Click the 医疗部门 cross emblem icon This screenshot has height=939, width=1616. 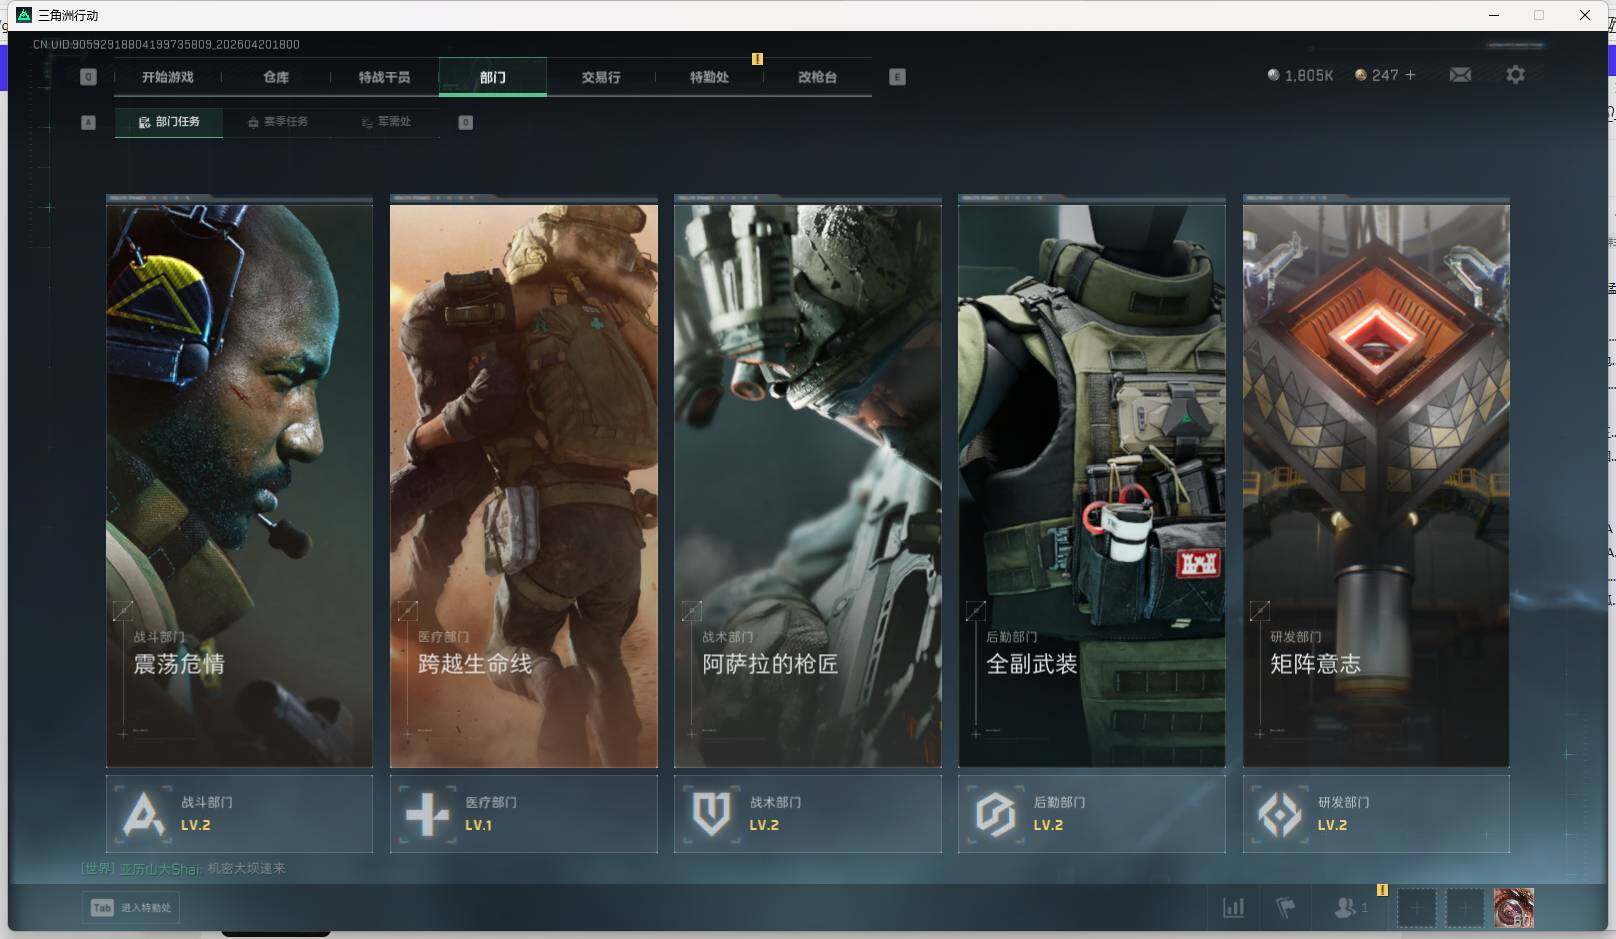point(427,814)
